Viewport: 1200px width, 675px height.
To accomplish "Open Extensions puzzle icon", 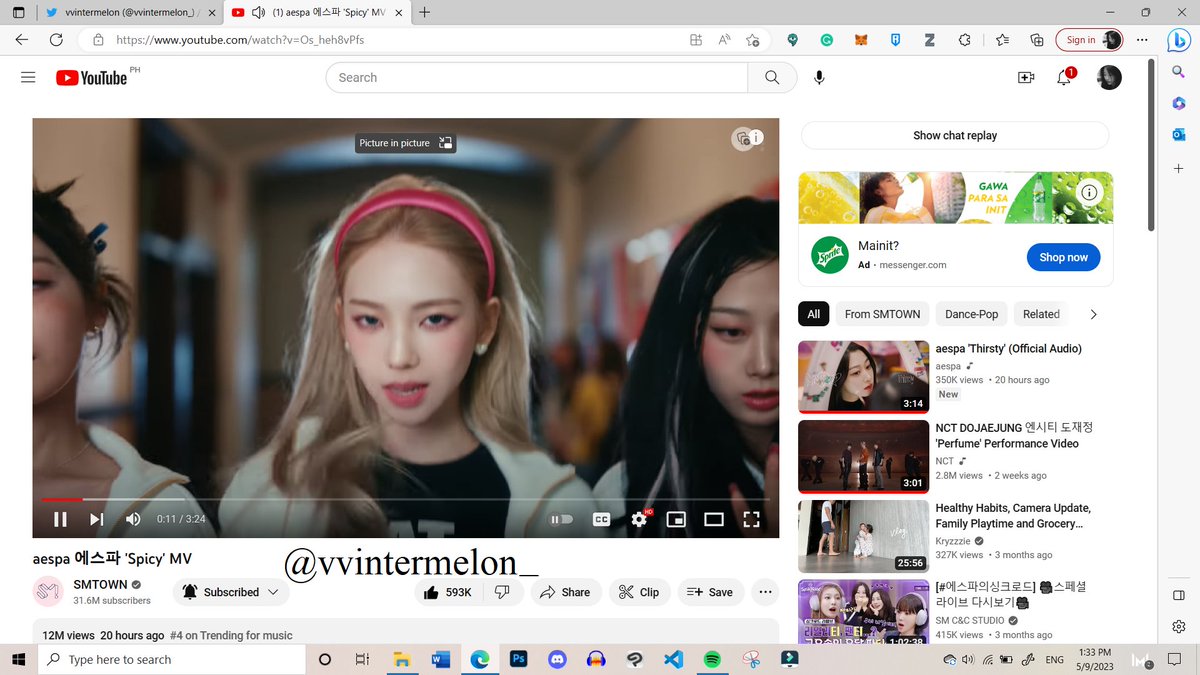I will pos(964,40).
